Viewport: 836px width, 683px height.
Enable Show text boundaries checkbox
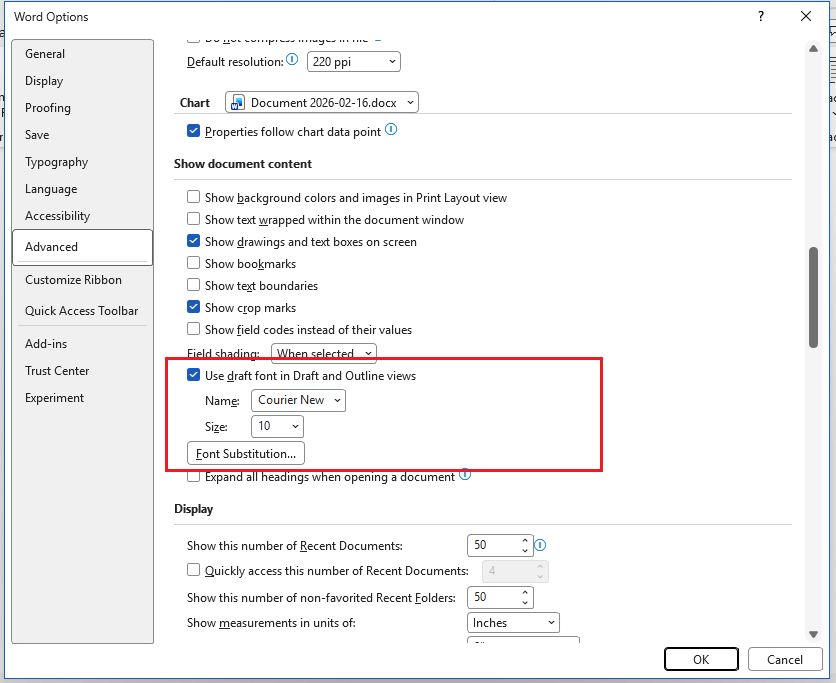194,285
